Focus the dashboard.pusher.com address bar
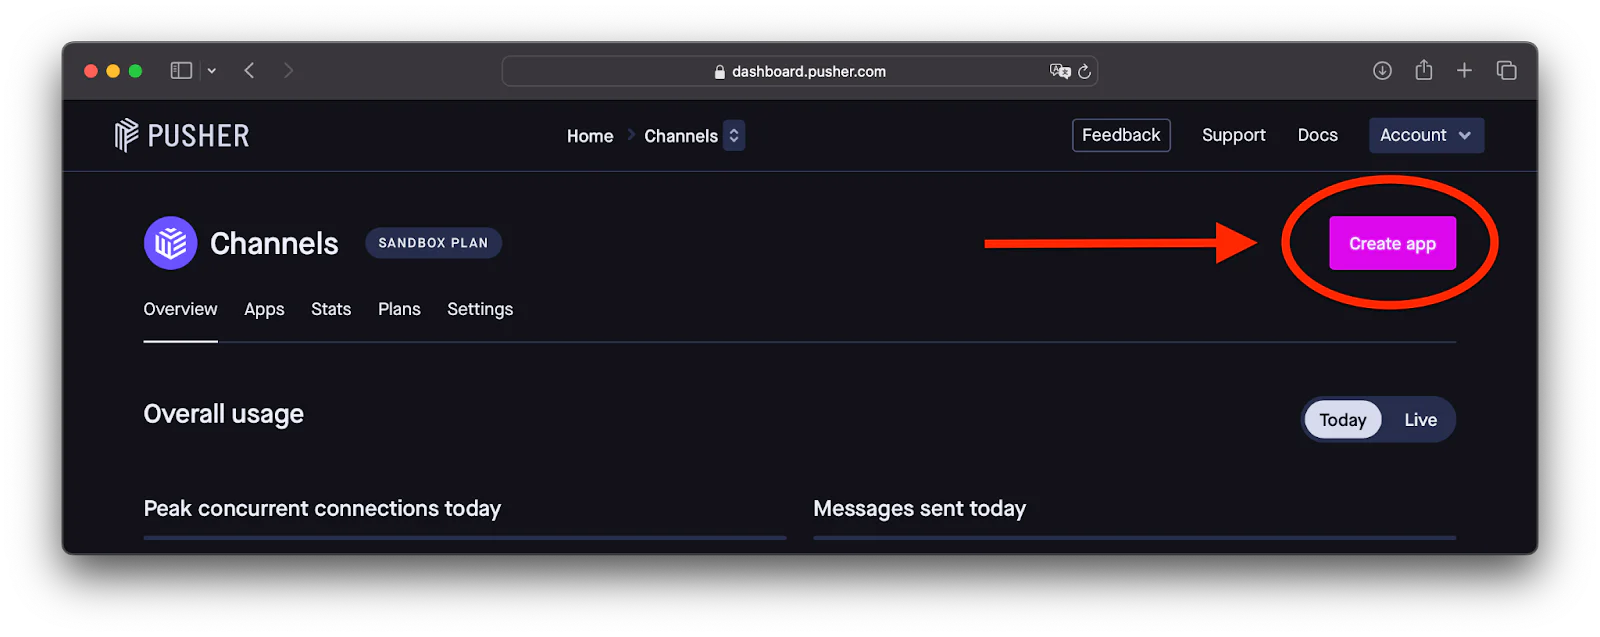 pos(800,71)
